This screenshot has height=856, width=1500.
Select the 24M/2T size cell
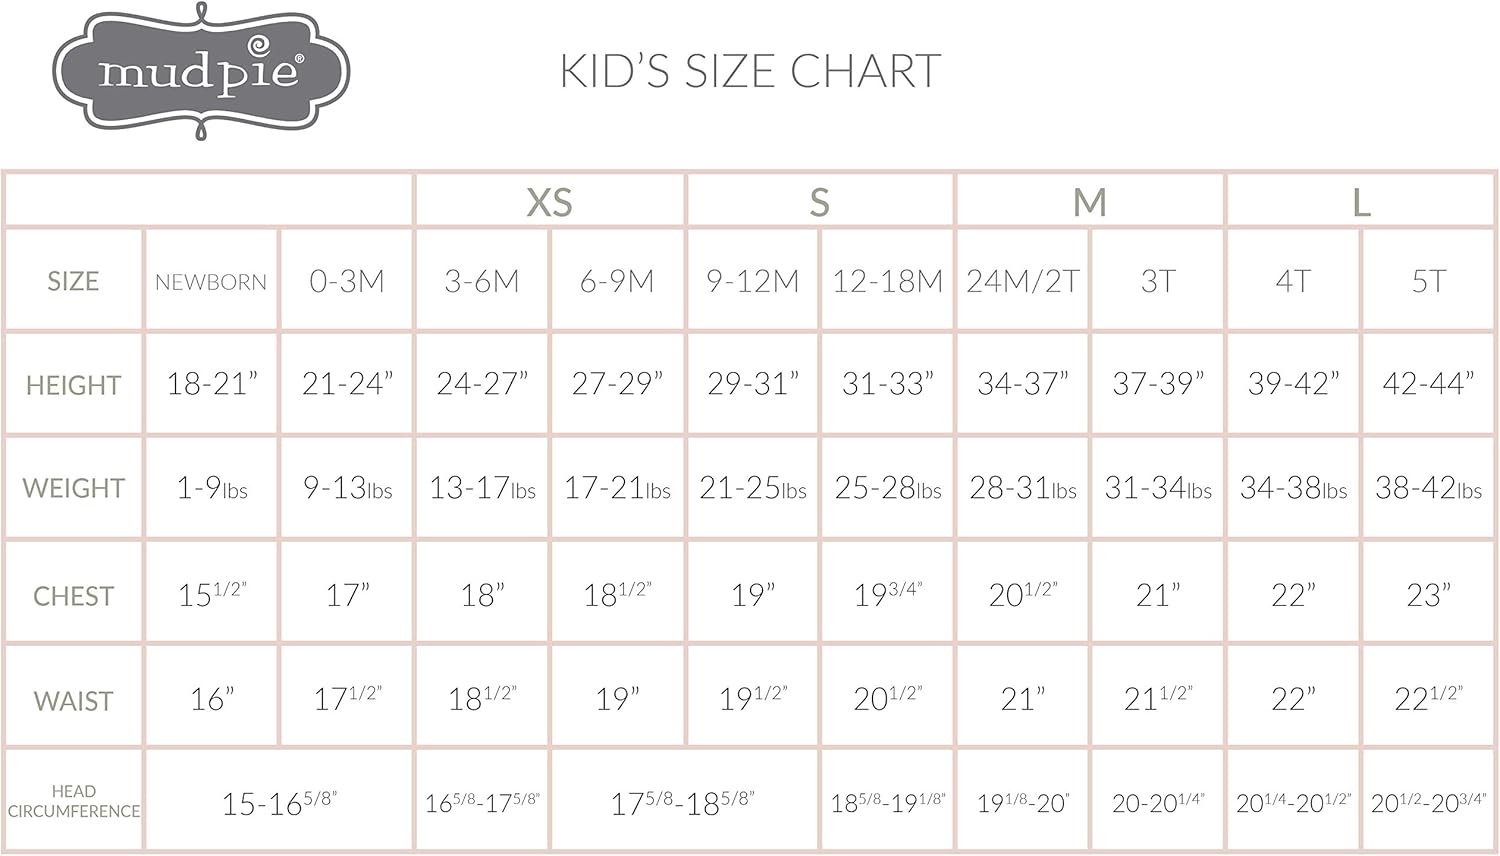pos(1022,282)
